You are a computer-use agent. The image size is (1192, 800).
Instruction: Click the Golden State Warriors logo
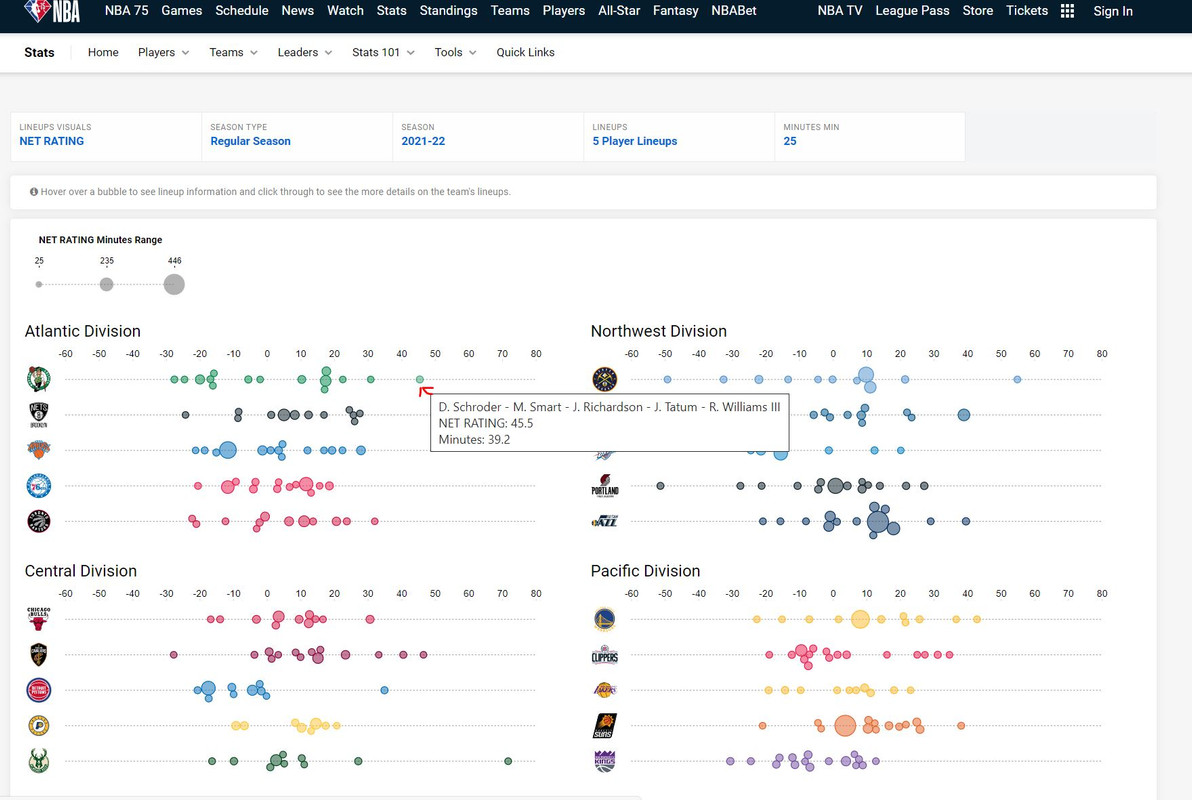point(605,619)
